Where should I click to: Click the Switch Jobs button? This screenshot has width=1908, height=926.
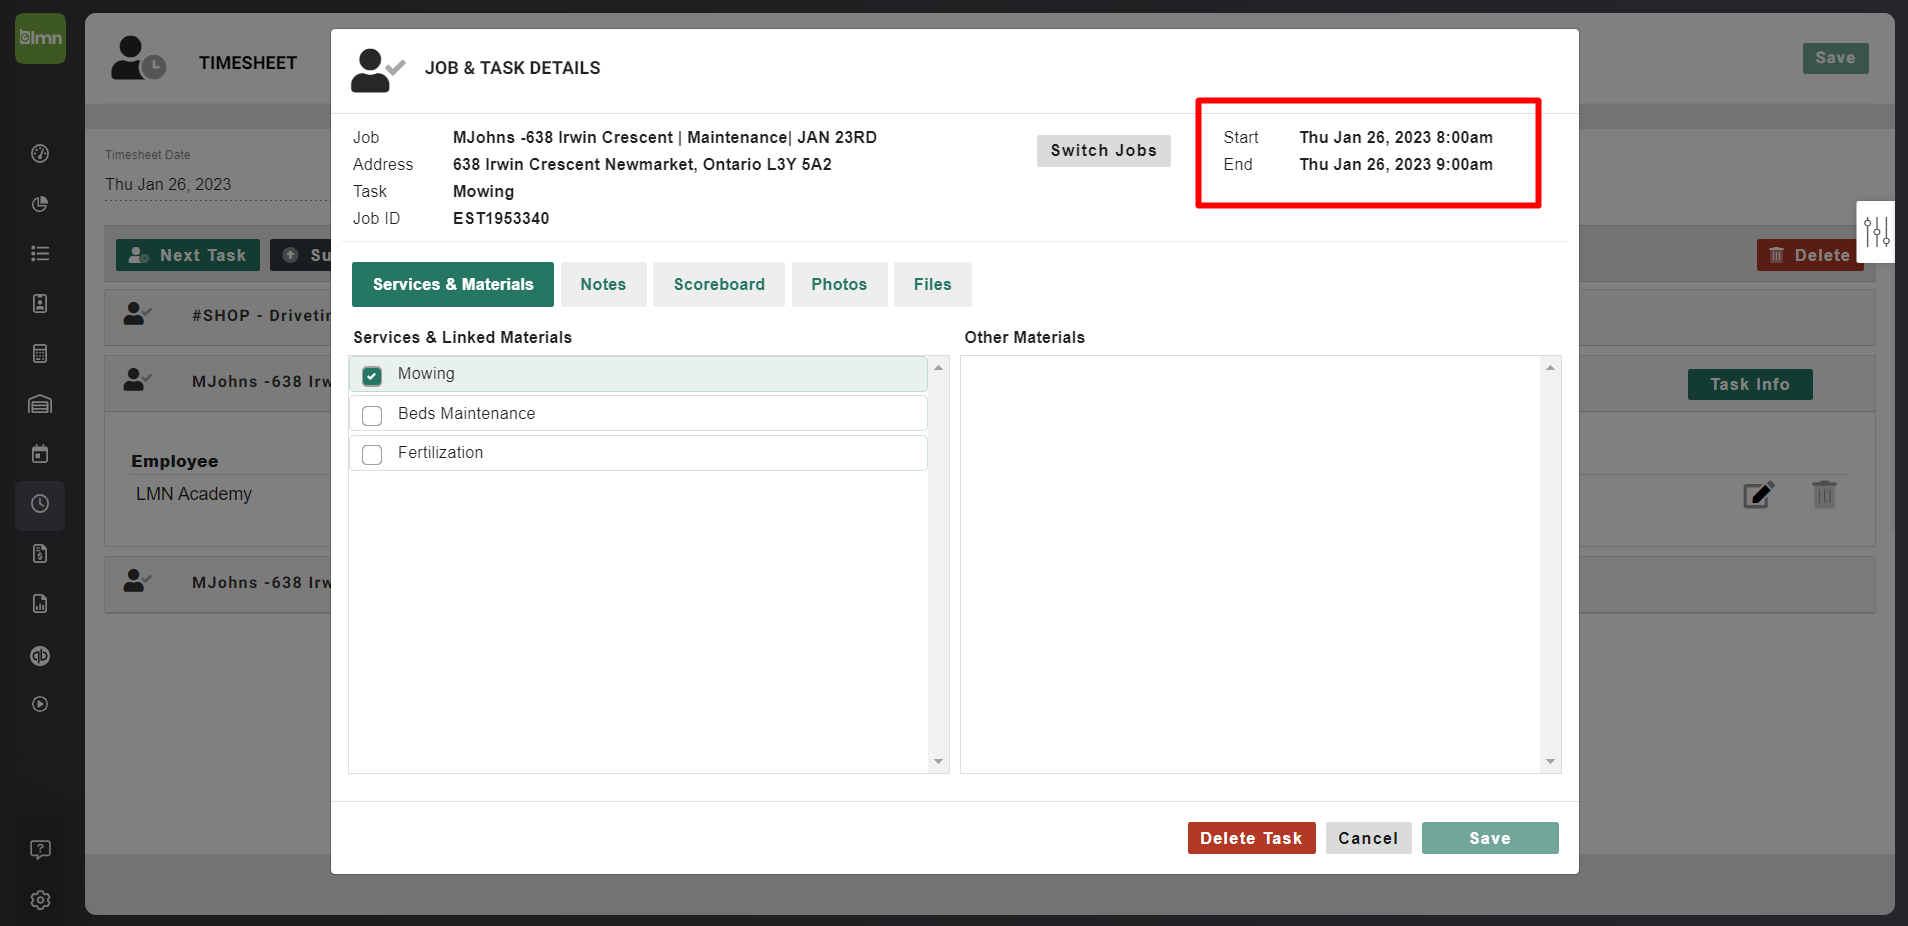coord(1103,150)
